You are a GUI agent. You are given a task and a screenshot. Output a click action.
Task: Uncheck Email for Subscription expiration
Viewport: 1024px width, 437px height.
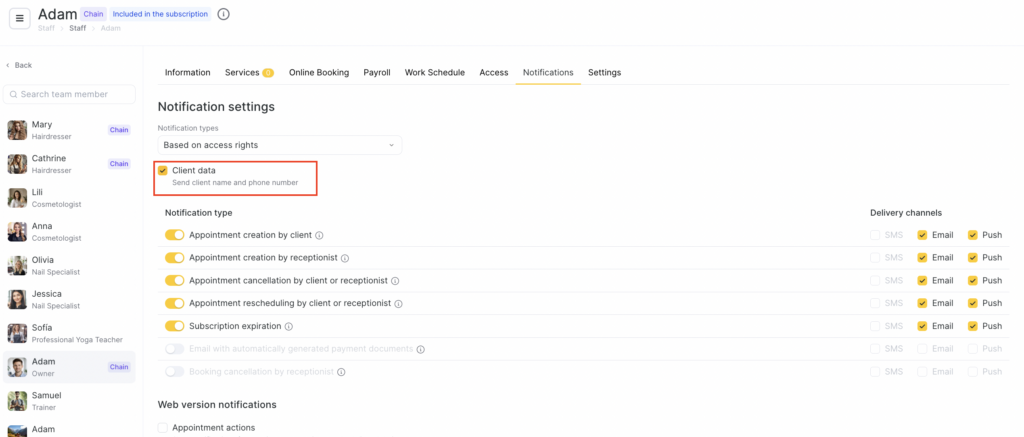(922, 326)
